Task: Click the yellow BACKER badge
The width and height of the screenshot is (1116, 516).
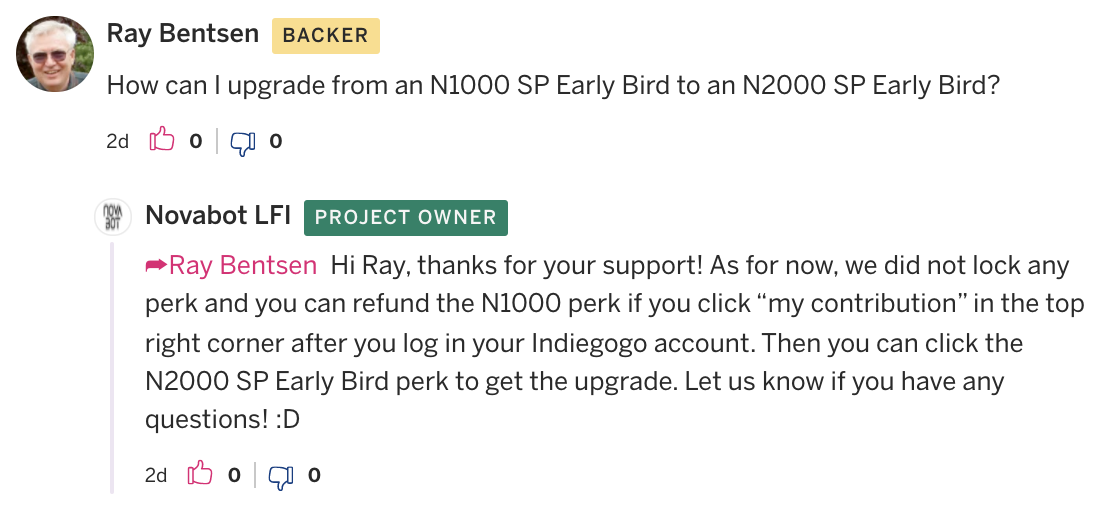Action: [x=325, y=36]
